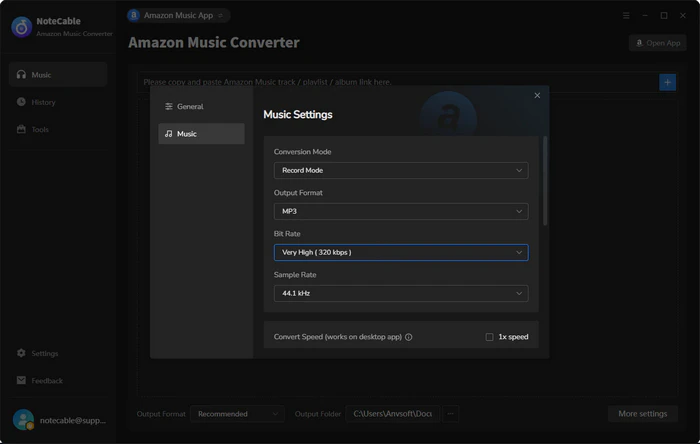Screen dimensions: 700x444
Task: Enable the 1x speed checkbox
Action: [x=489, y=337]
